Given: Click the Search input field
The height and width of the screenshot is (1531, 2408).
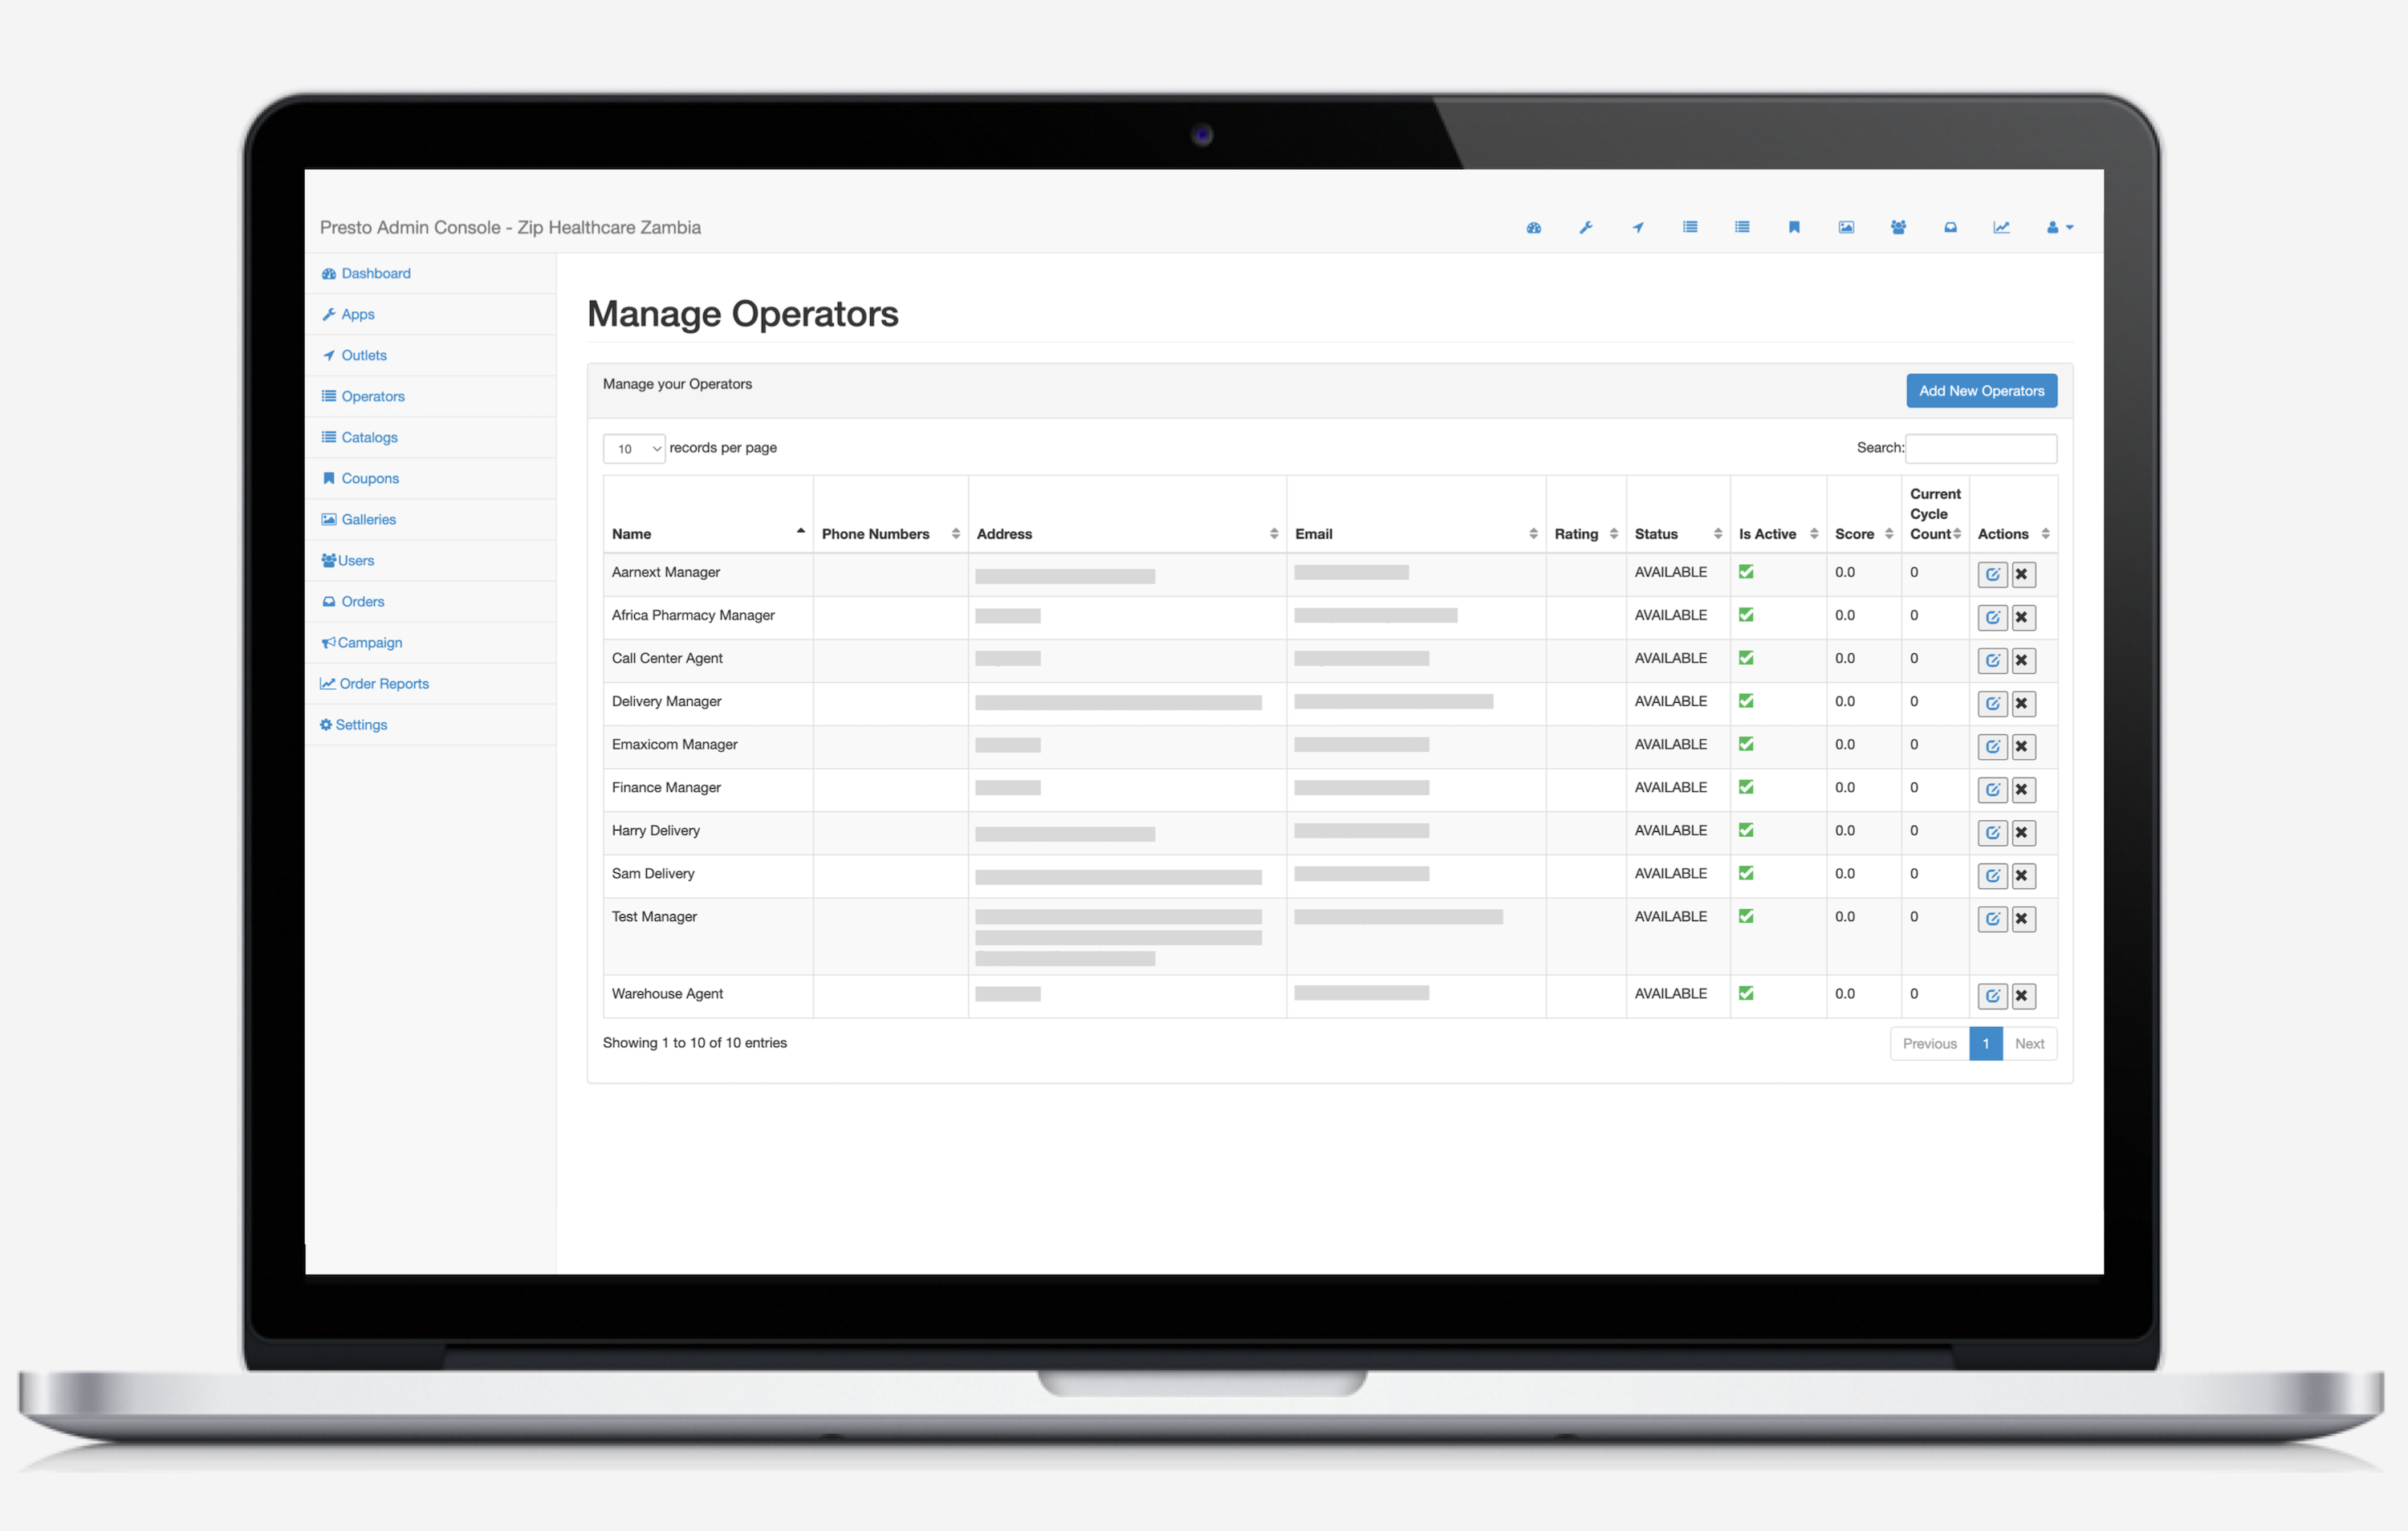Looking at the screenshot, I should click(x=1980, y=447).
